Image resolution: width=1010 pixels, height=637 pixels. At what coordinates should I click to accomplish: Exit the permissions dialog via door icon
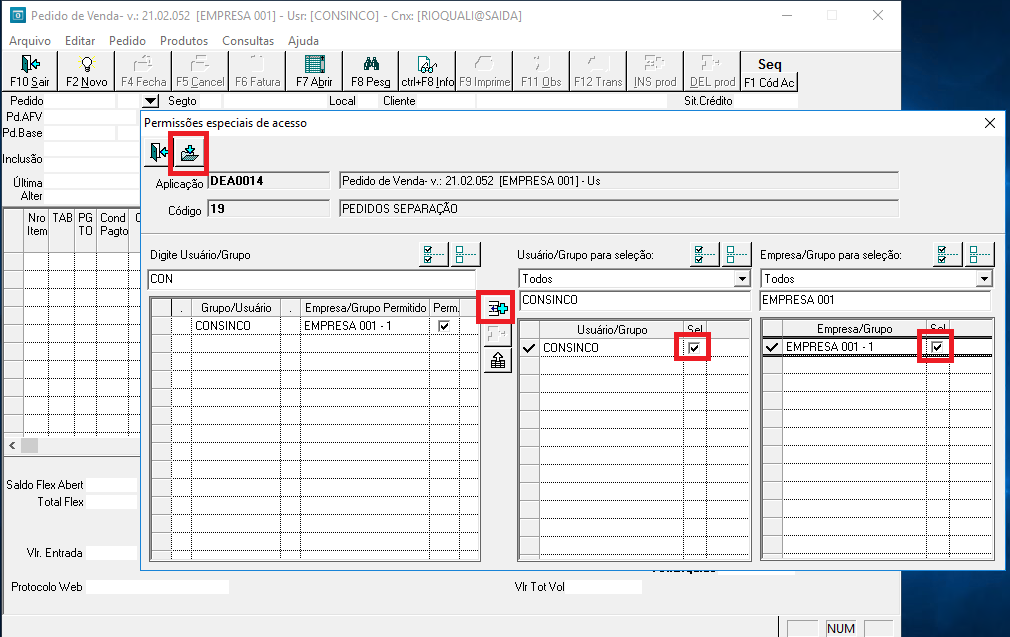click(x=158, y=153)
